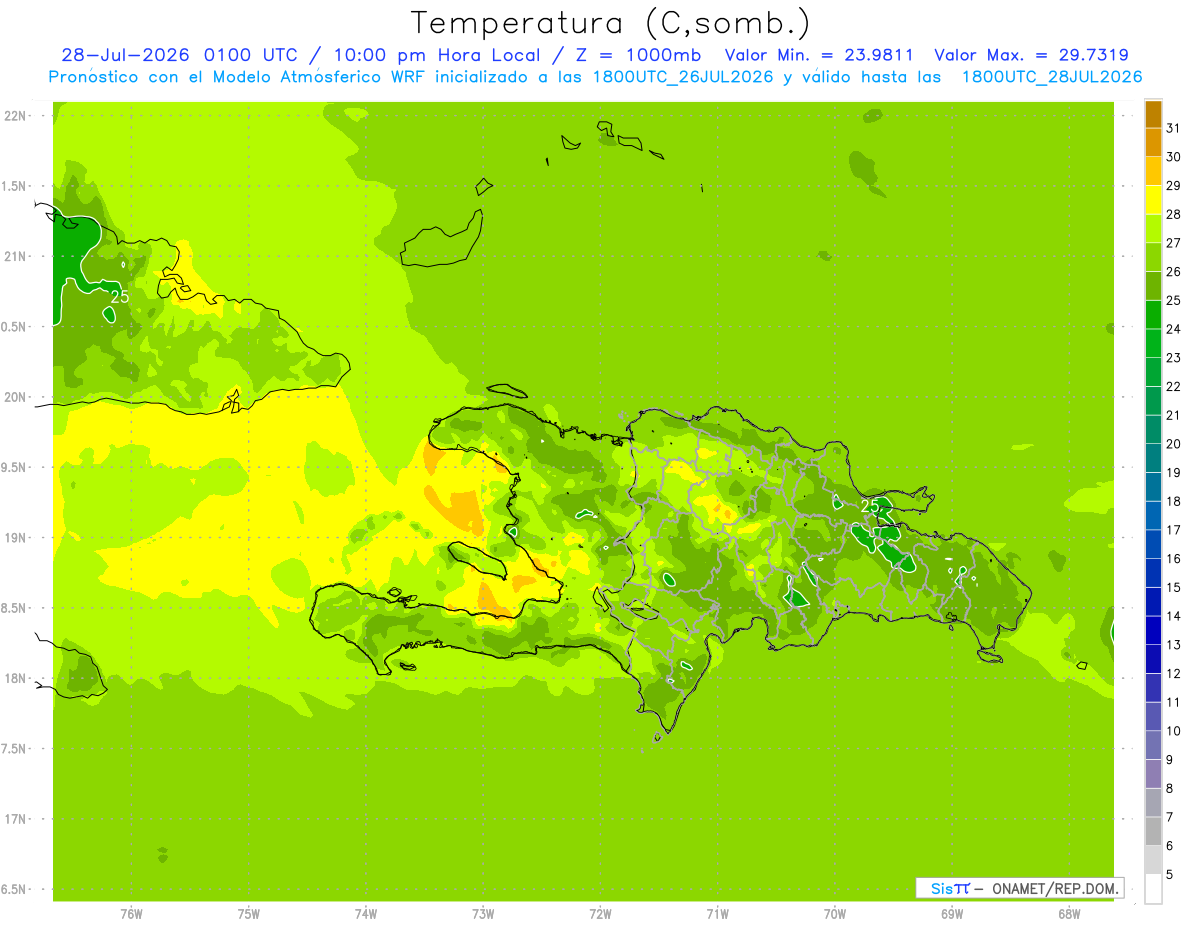Select "Valor Min. = 23.9811" in header
This screenshot has height=927, width=1200.
(819, 56)
